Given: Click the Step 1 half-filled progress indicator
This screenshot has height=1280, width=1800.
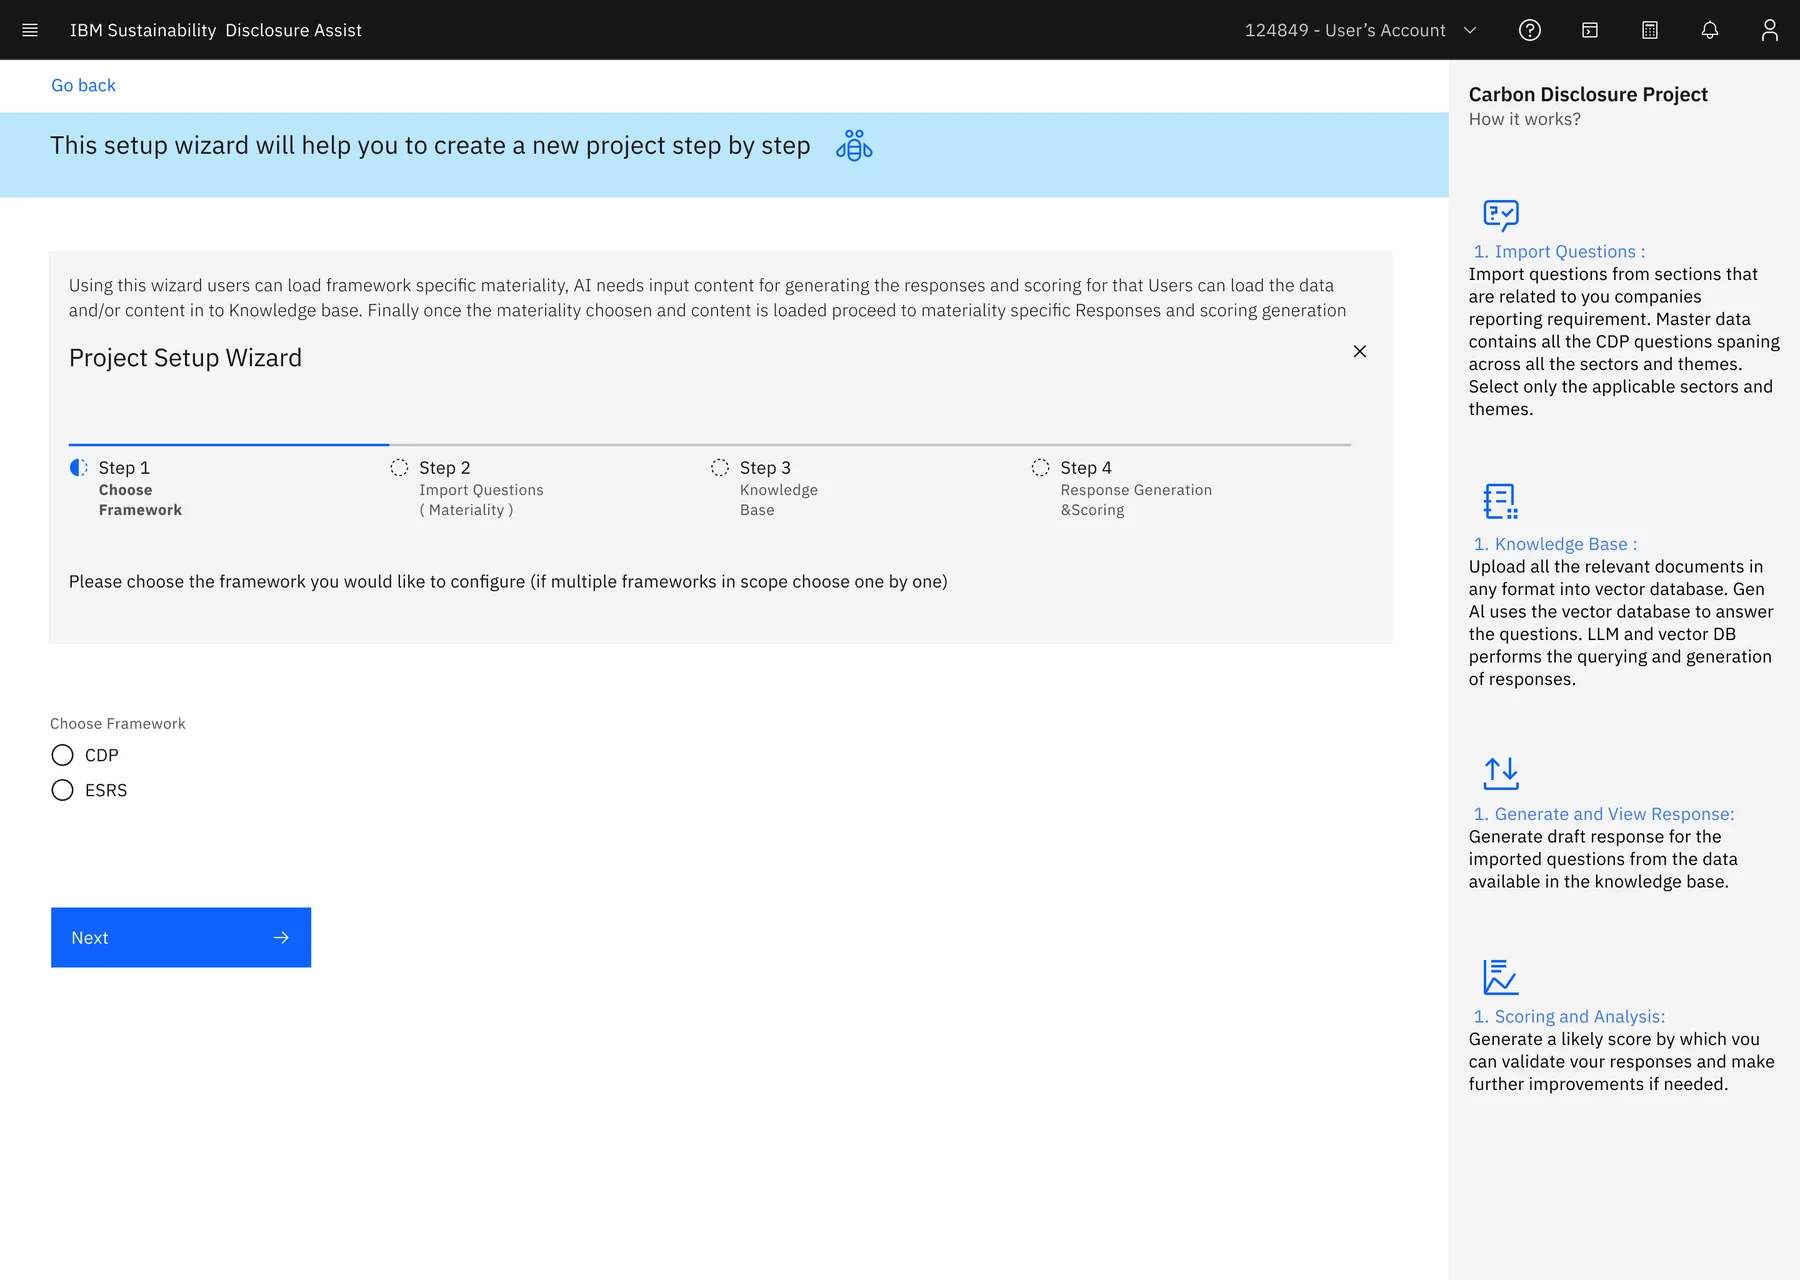Looking at the screenshot, I should click(78, 467).
